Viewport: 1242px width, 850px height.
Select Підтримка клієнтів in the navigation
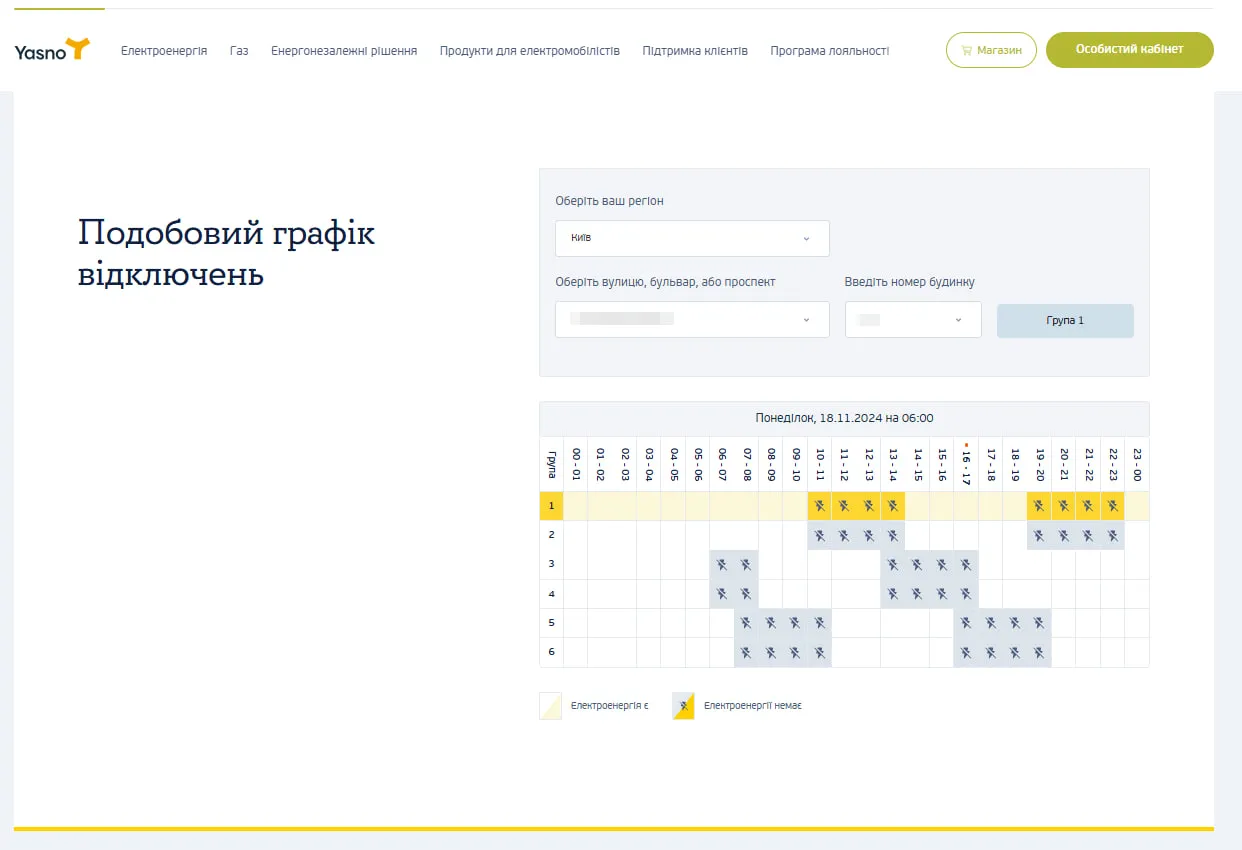pos(695,50)
